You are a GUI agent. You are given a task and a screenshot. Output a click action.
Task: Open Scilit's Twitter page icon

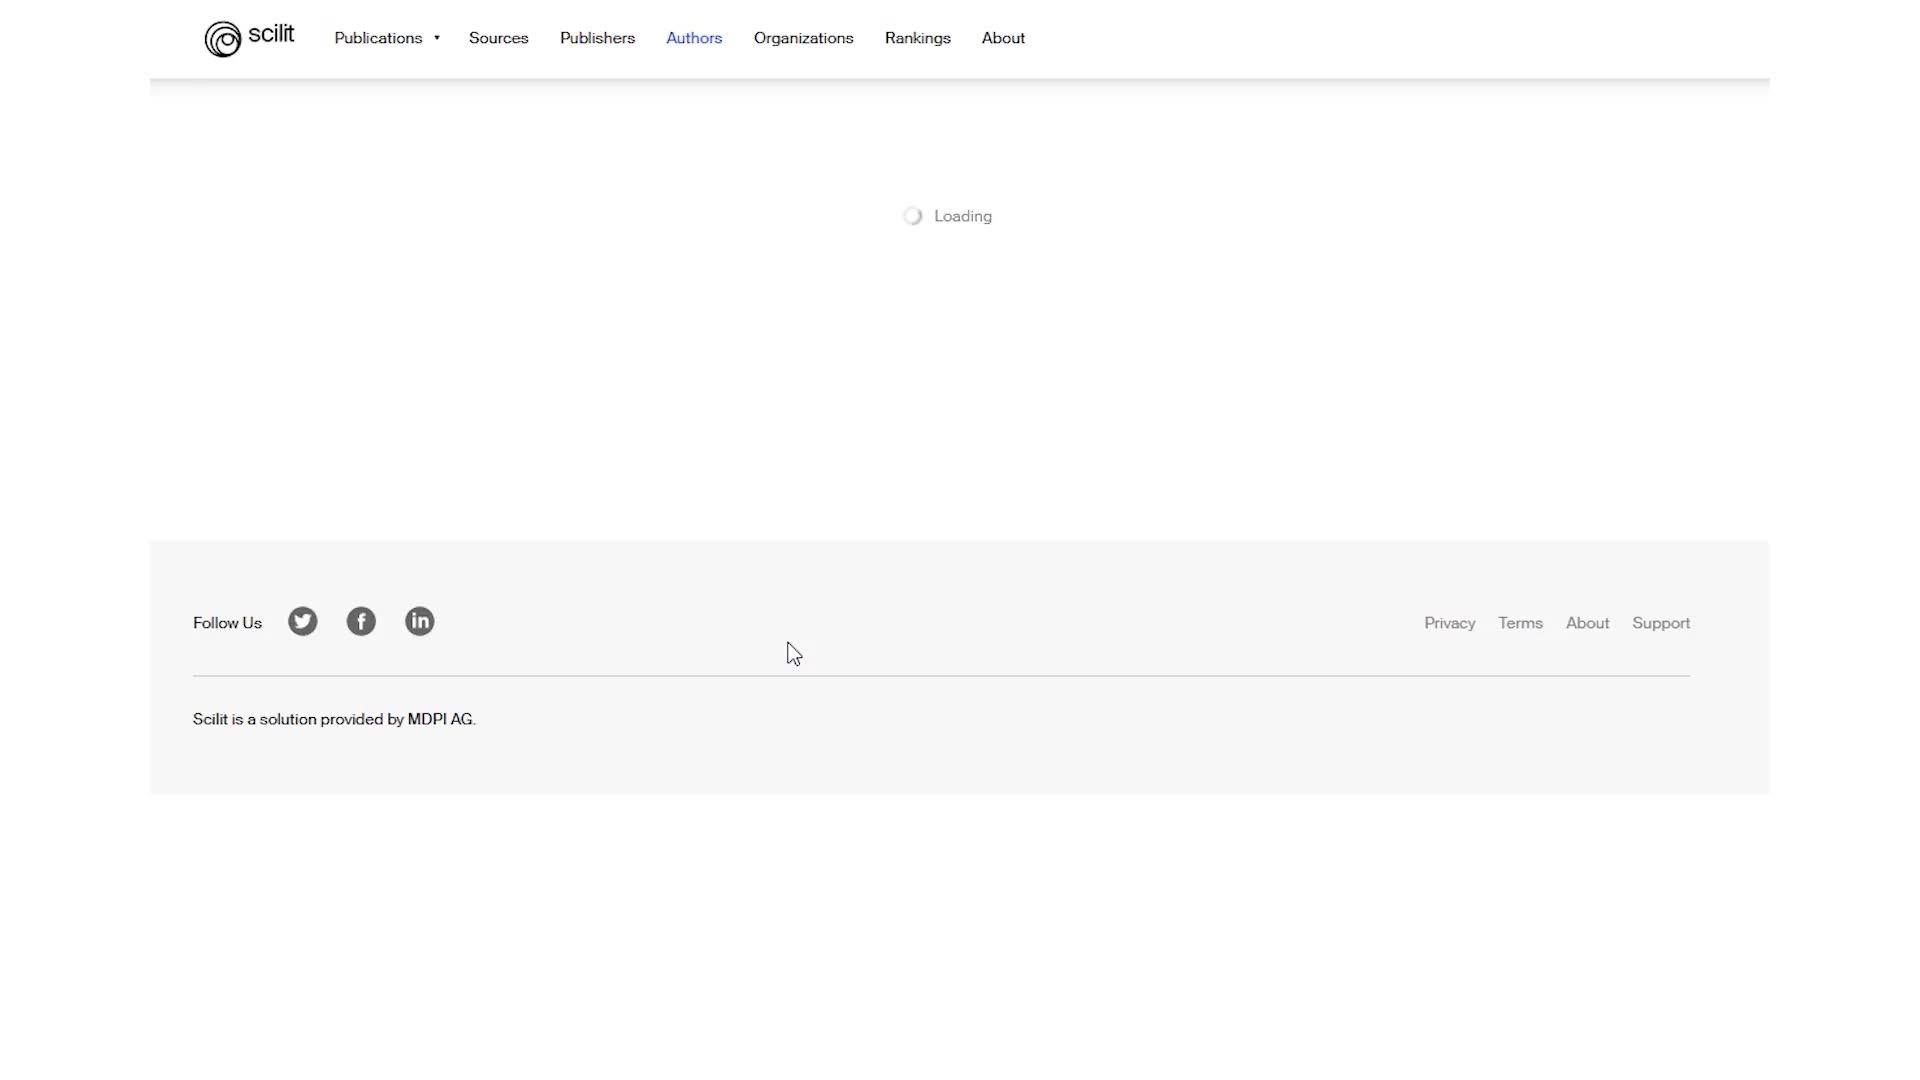(303, 621)
